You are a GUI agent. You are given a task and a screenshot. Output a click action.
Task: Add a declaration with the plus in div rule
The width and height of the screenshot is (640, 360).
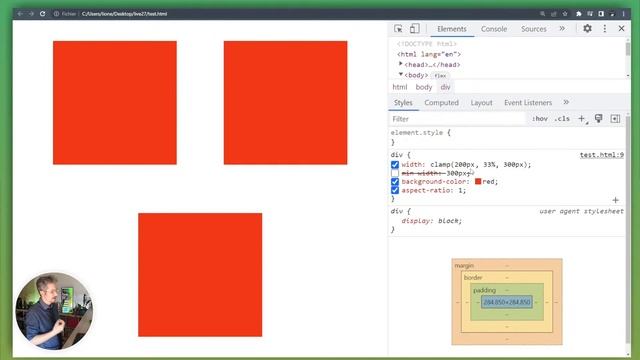616,200
